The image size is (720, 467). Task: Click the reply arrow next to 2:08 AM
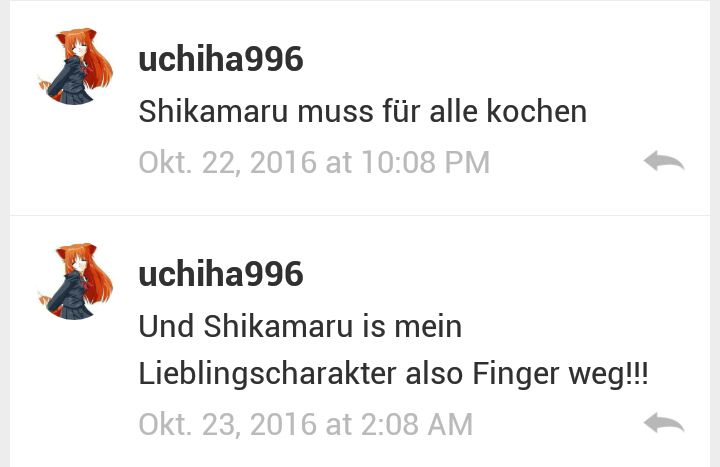point(664,423)
